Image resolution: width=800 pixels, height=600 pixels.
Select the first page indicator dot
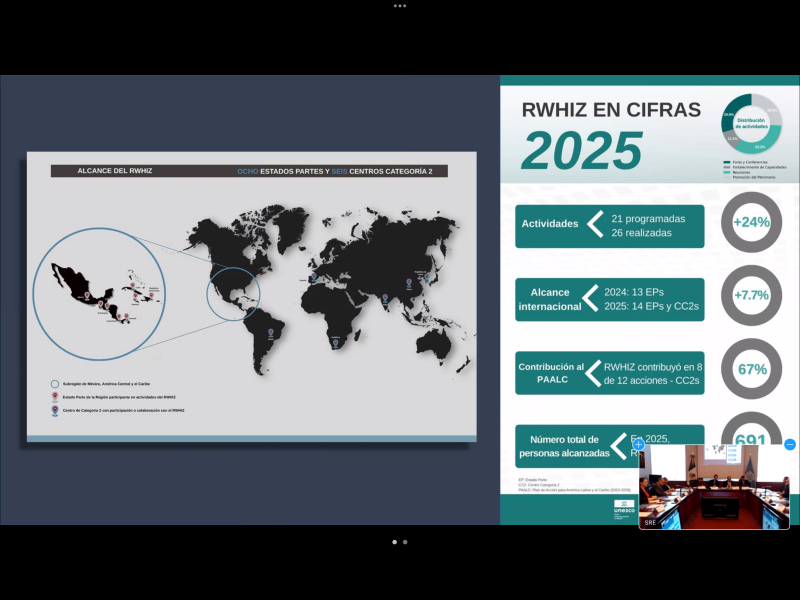tap(394, 542)
